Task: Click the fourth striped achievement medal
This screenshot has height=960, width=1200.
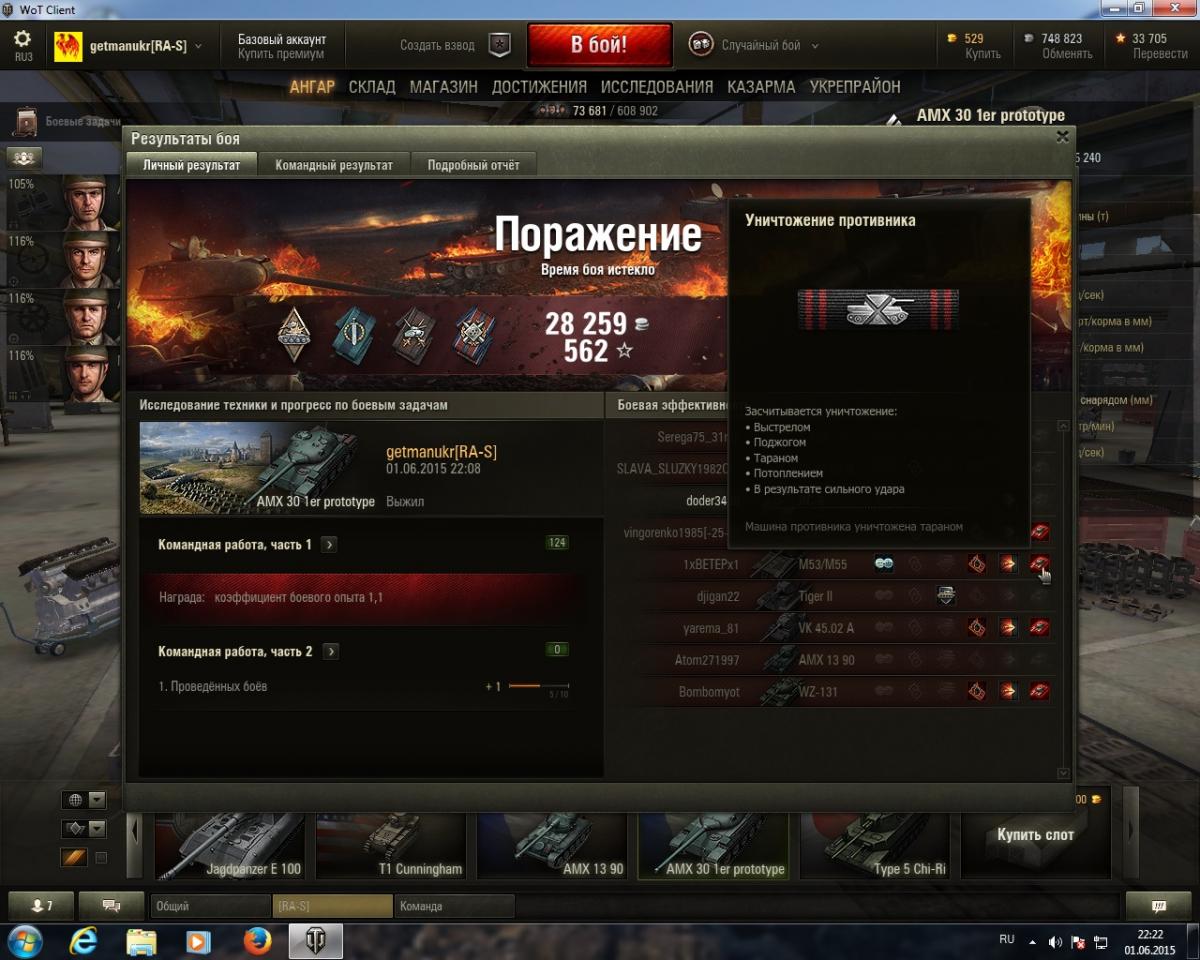Action: (474, 334)
